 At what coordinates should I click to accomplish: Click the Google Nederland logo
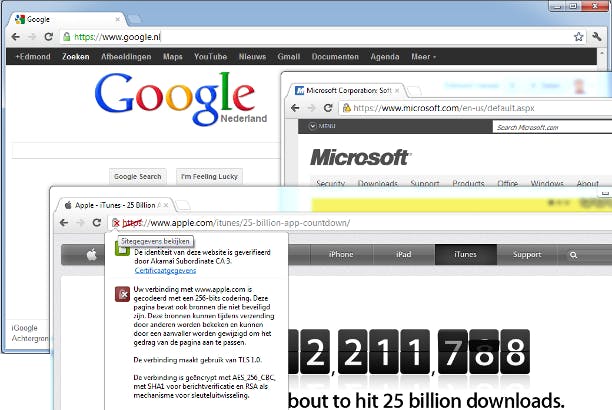[180, 99]
